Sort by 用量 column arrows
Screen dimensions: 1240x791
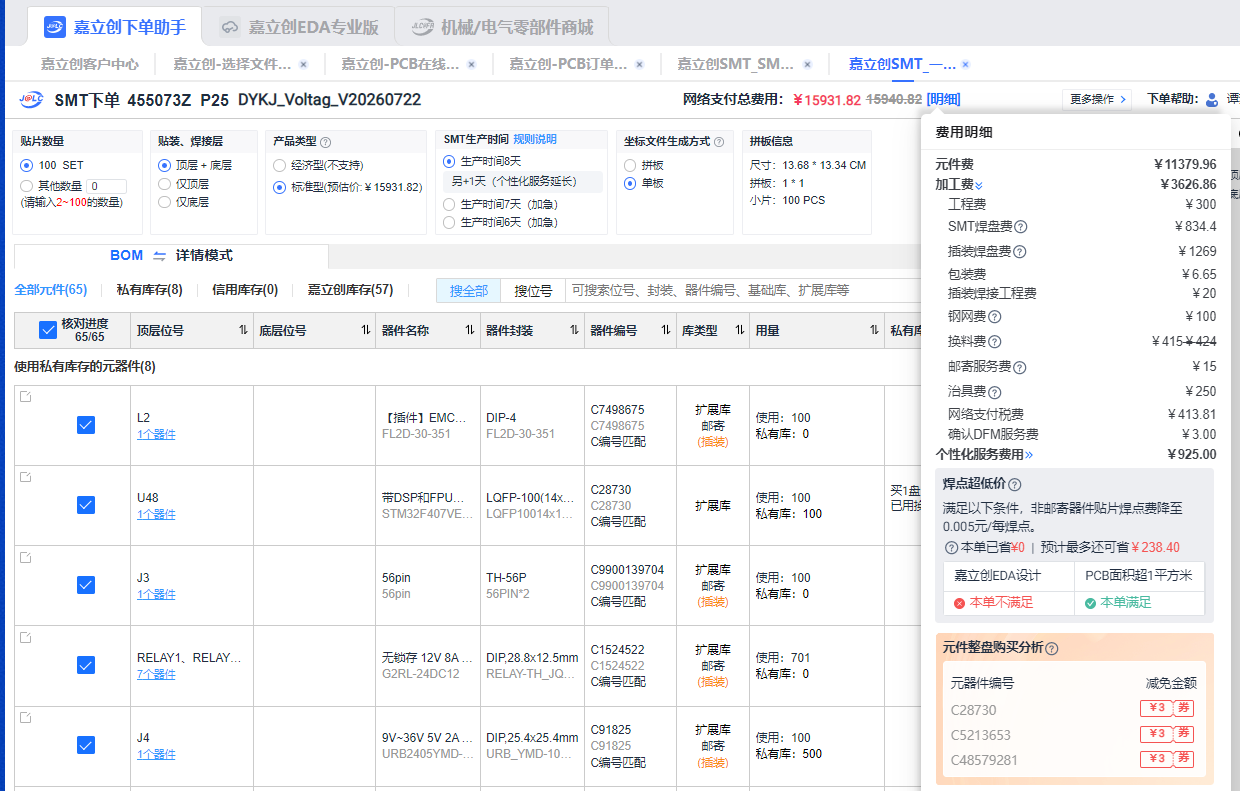coord(874,330)
